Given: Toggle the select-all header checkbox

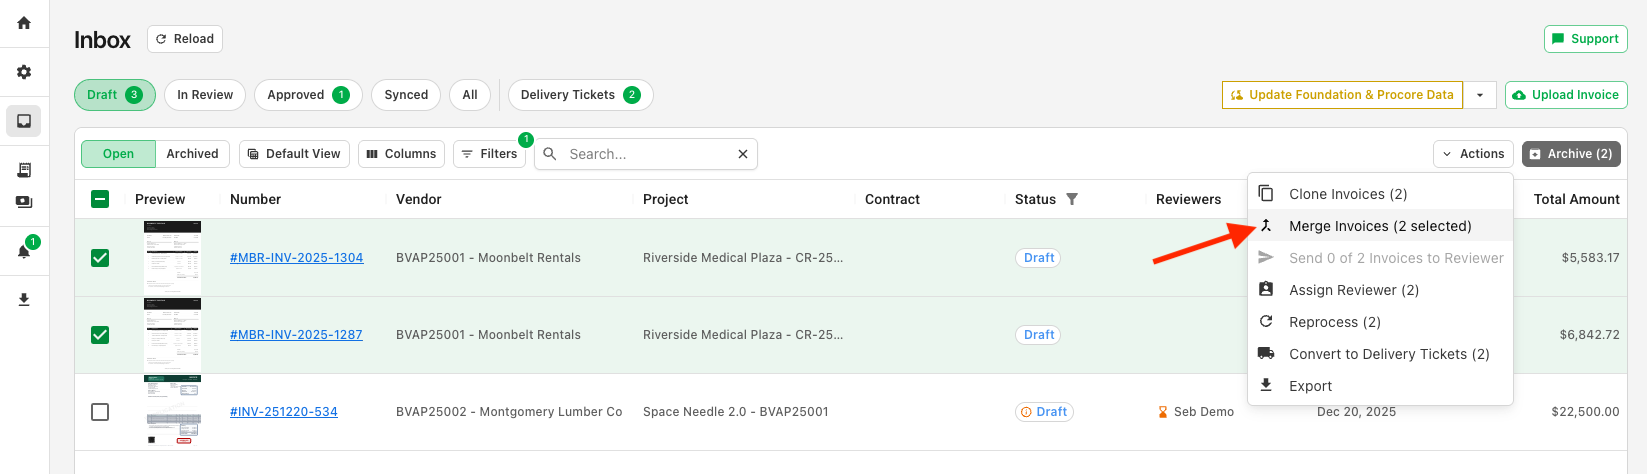Looking at the screenshot, I should 100,199.
